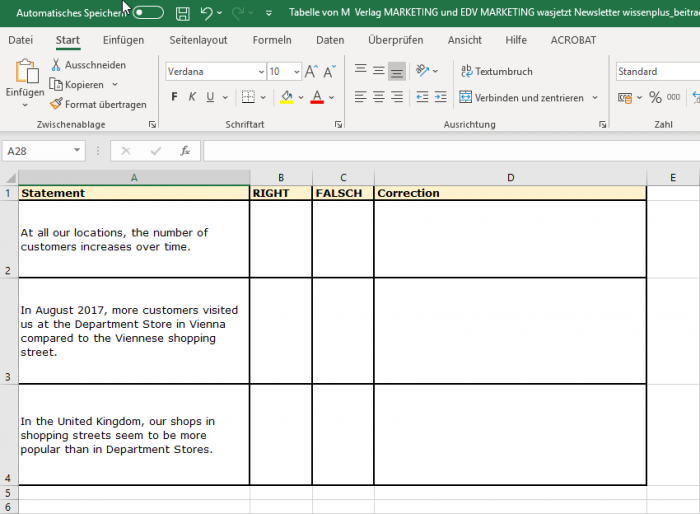Increase font size with larger A icon

(x=312, y=72)
